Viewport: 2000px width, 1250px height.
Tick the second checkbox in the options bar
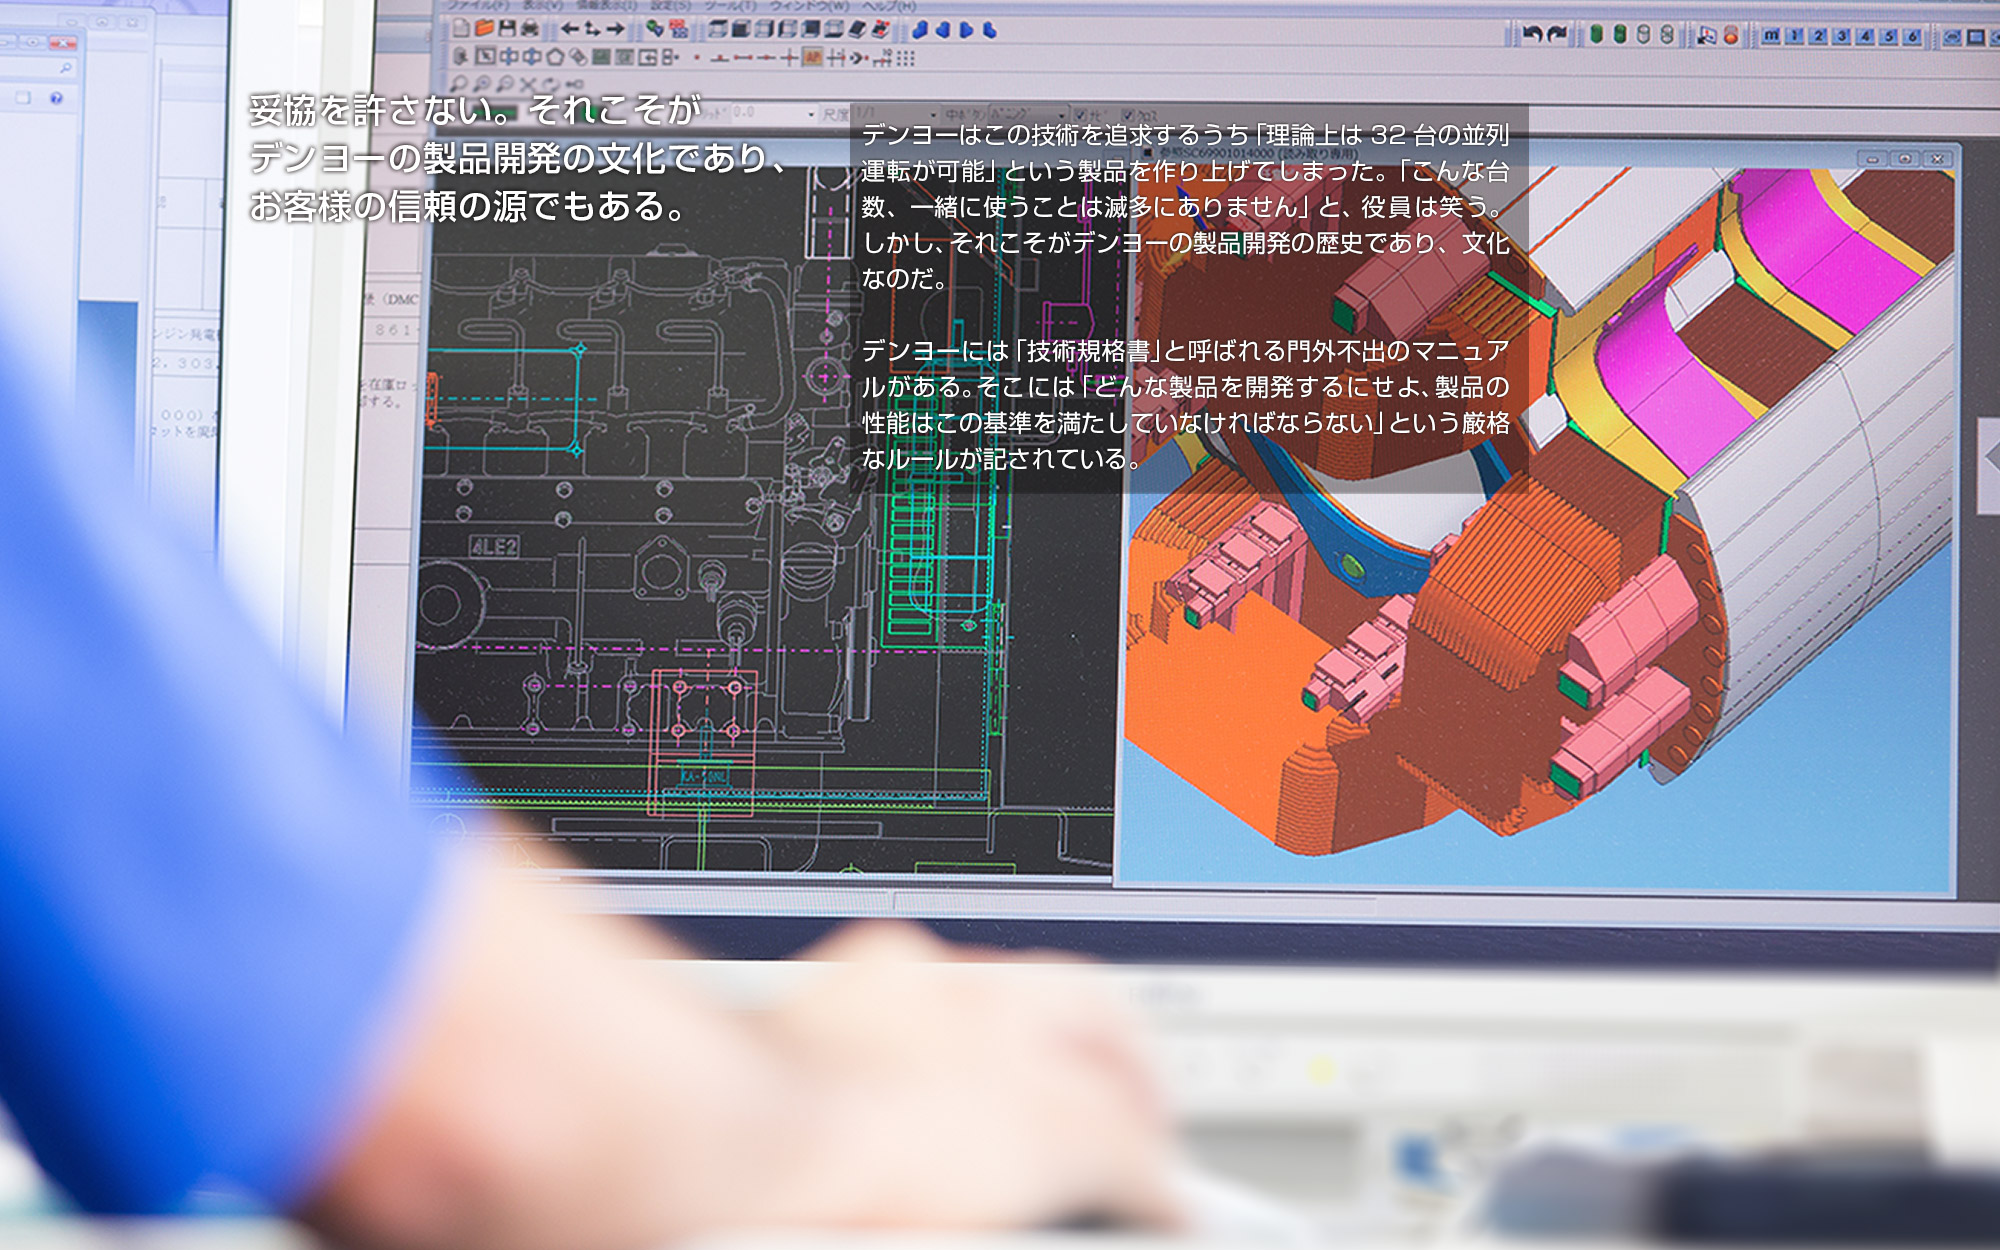[1128, 115]
